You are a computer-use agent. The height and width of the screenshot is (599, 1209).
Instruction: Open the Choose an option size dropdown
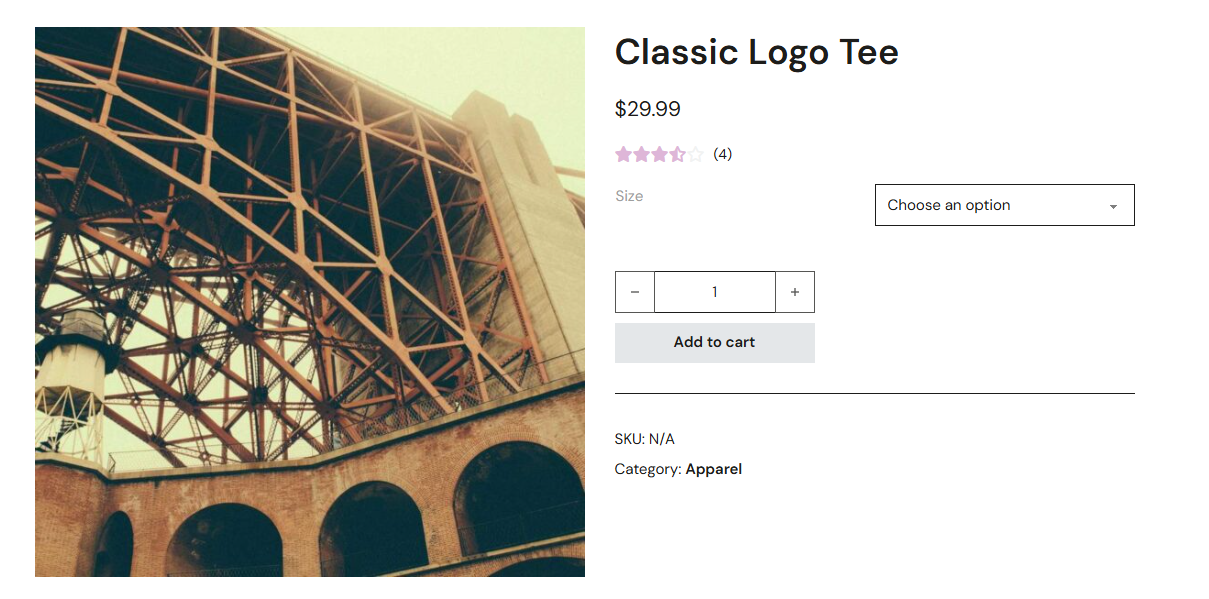(1004, 205)
